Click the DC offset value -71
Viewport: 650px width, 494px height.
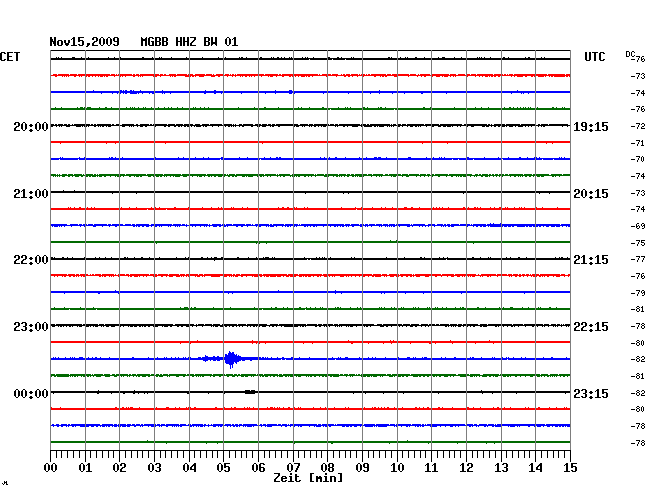click(638, 143)
